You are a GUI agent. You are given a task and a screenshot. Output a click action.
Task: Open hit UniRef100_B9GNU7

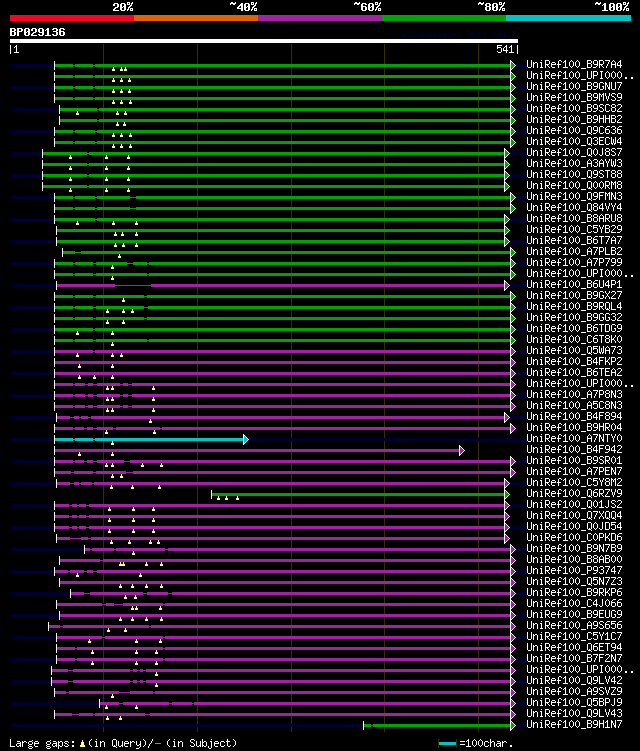pyautogui.click(x=574, y=86)
